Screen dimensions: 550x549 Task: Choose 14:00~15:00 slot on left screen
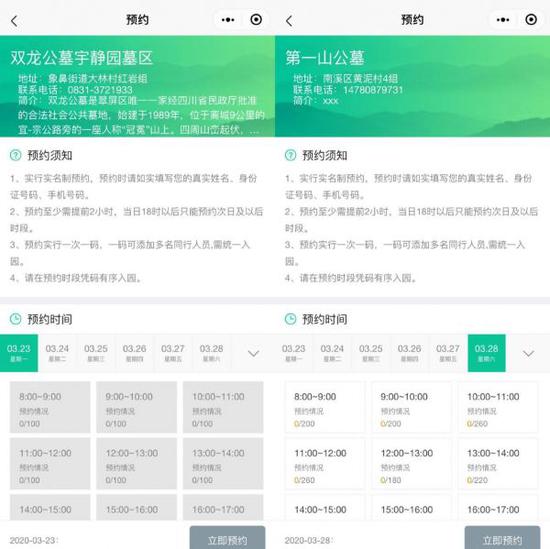[x=50, y=508]
